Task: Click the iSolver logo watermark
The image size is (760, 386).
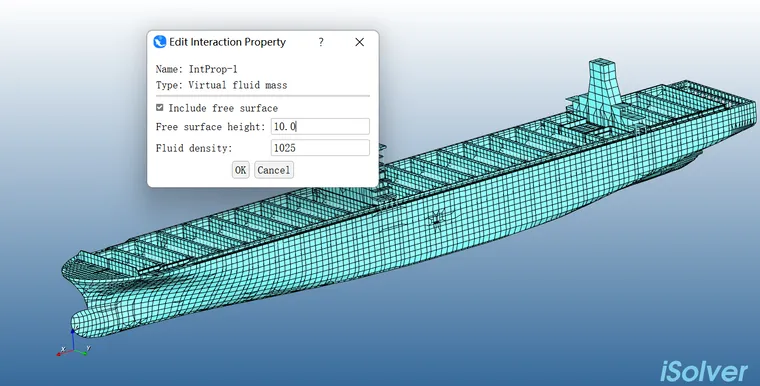Action: click(x=704, y=371)
